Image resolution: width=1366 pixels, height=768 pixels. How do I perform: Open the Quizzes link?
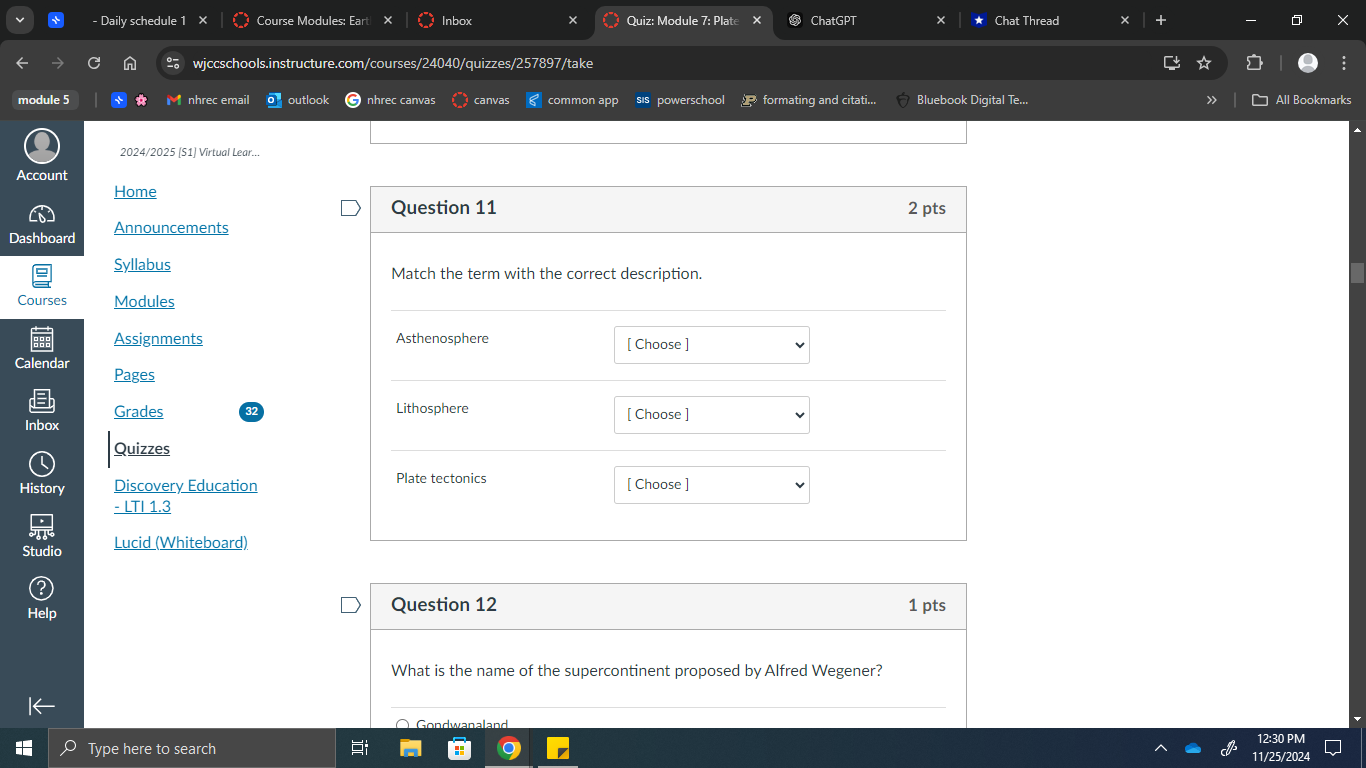(x=141, y=448)
